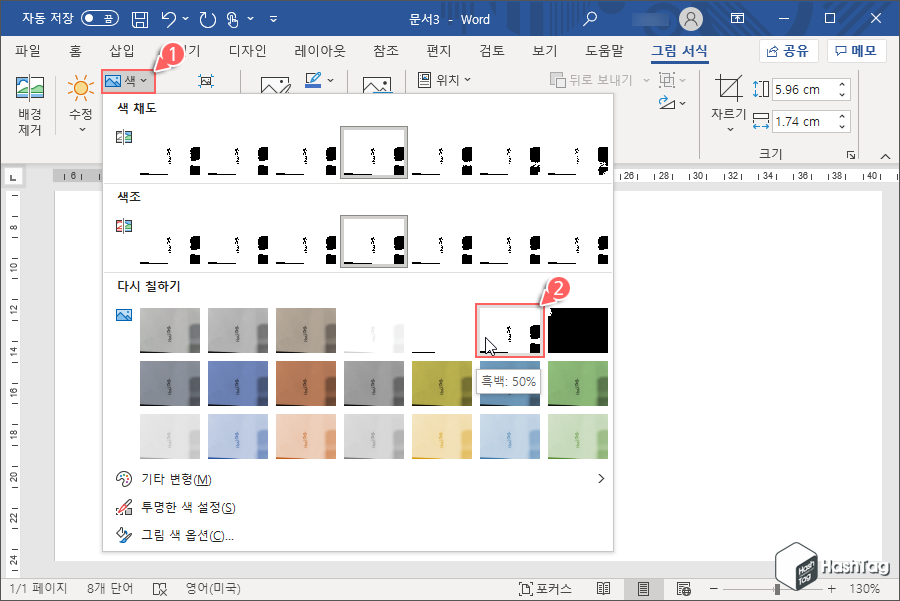Choose the gold dark recolor swatch

coord(442,383)
